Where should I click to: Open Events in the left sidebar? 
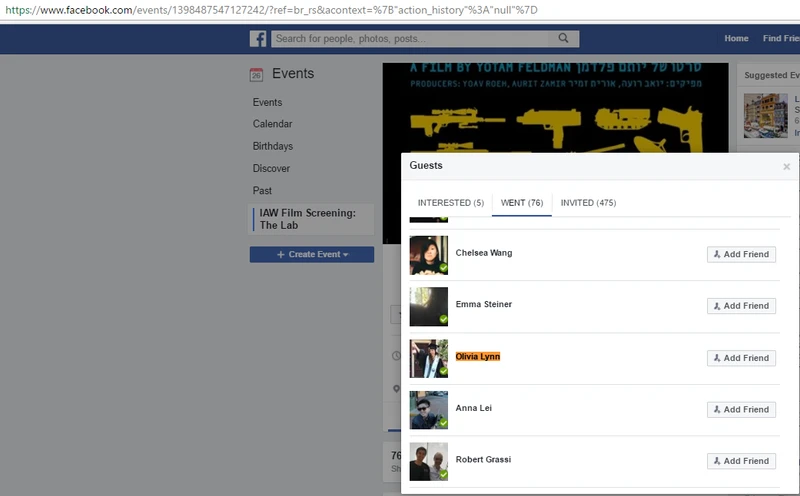[x=267, y=102]
